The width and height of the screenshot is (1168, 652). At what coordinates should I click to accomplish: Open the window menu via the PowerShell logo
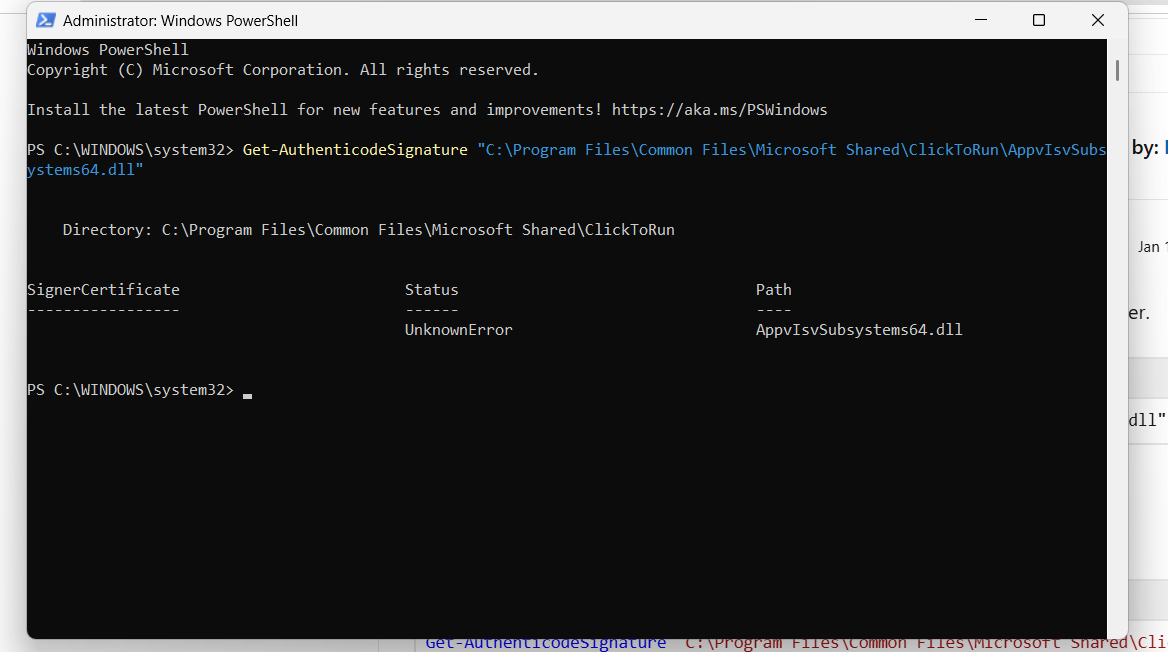point(45,19)
